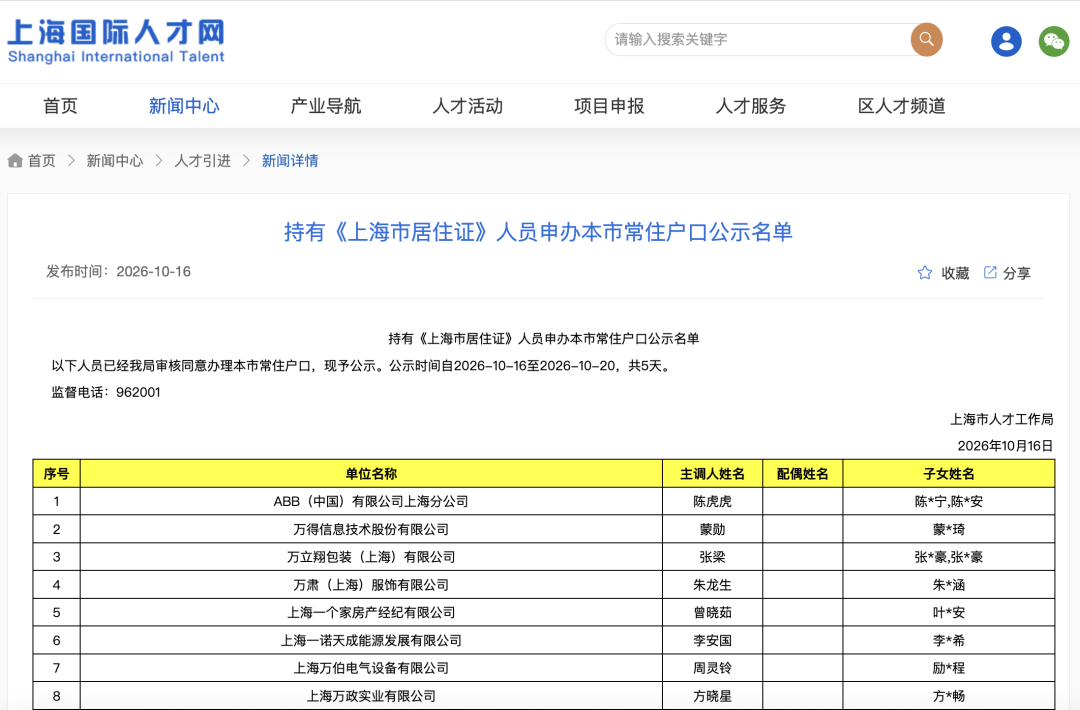The width and height of the screenshot is (1080, 710).
Task: Click the 配偶姓名 column header
Action: click(802, 474)
